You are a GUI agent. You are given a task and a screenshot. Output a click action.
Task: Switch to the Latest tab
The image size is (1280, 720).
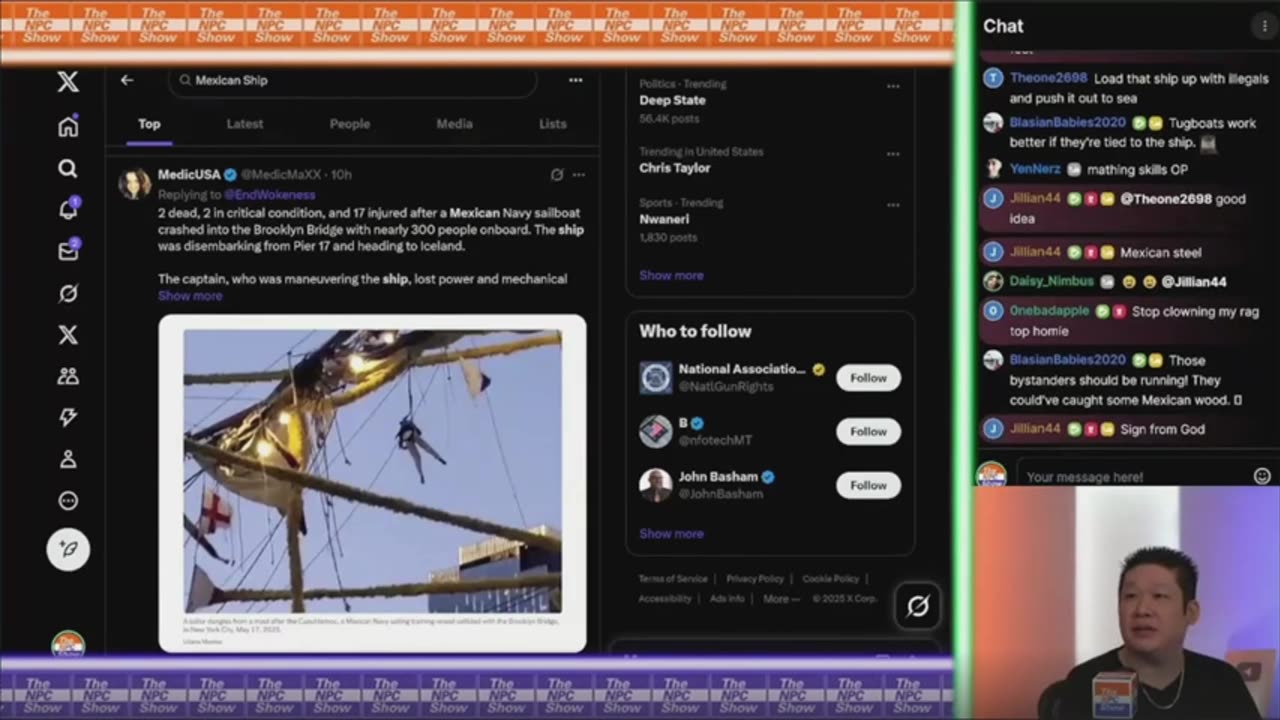click(x=245, y=124)
